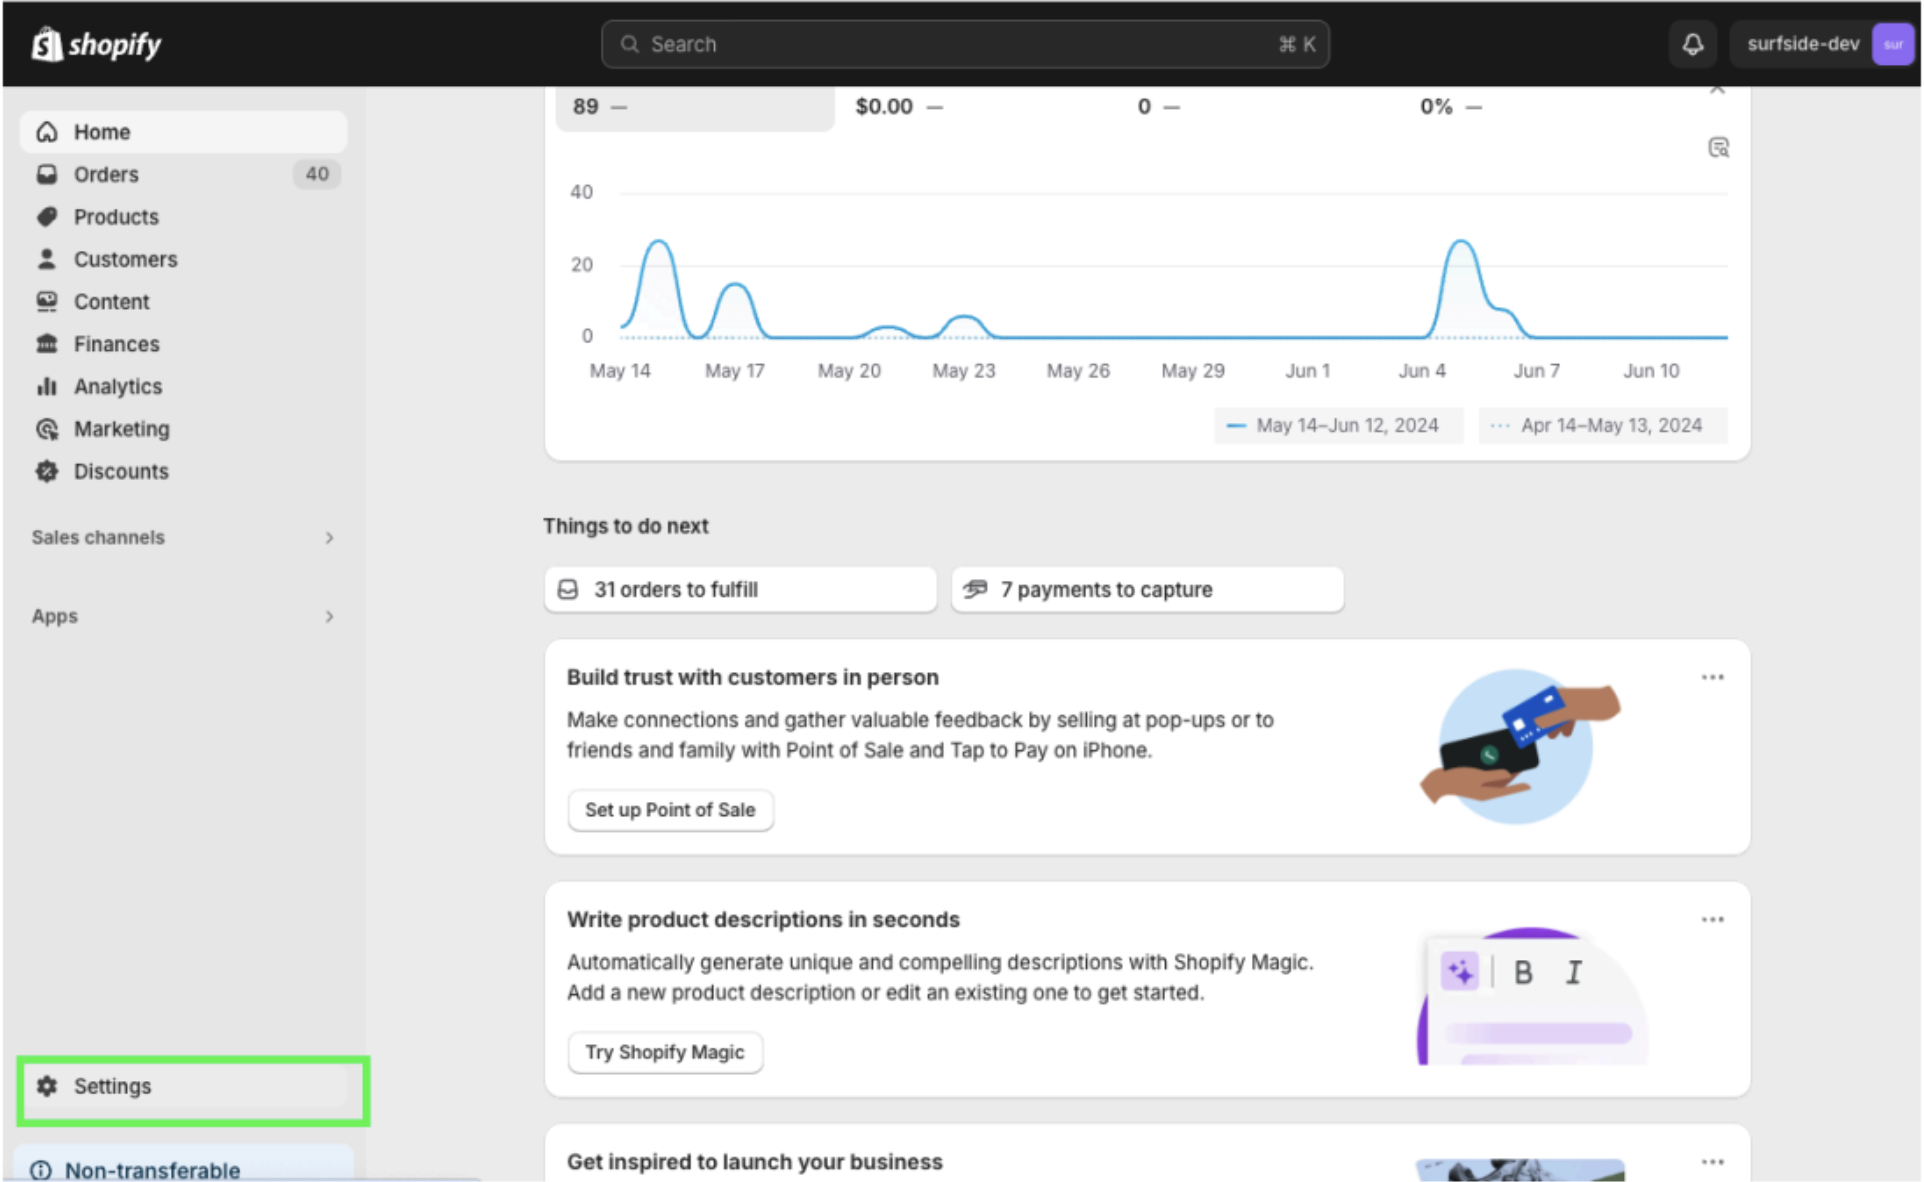Click the payments capture icon
Screen dimensions: 1924x1182
pos(975,589)
